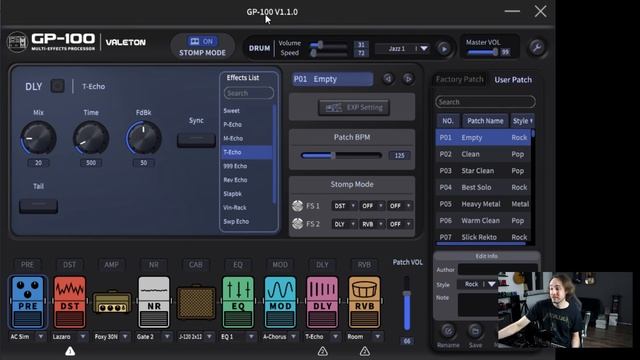The height and width of the screenshot is (360, 640).
Task: Select the CAB cabinet icon
Action: click(196, 302)
